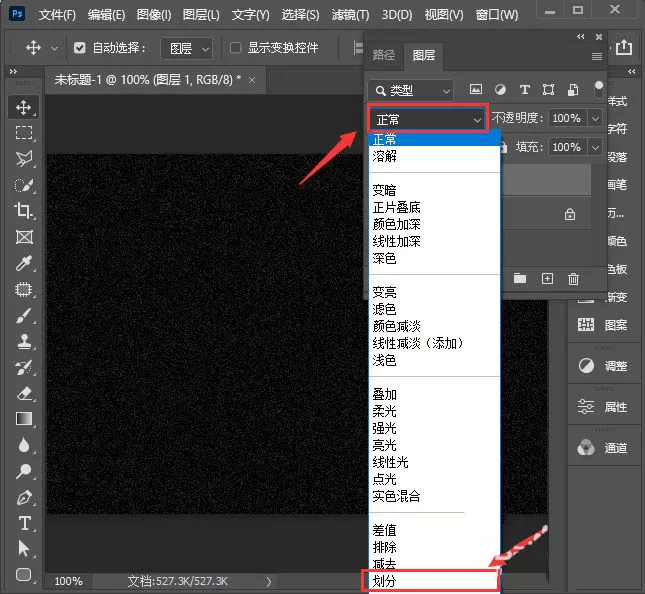Screen dimensions: 645x594
Task: Choose 正片叠底 blend mode
Action: (x=434, y=207)
